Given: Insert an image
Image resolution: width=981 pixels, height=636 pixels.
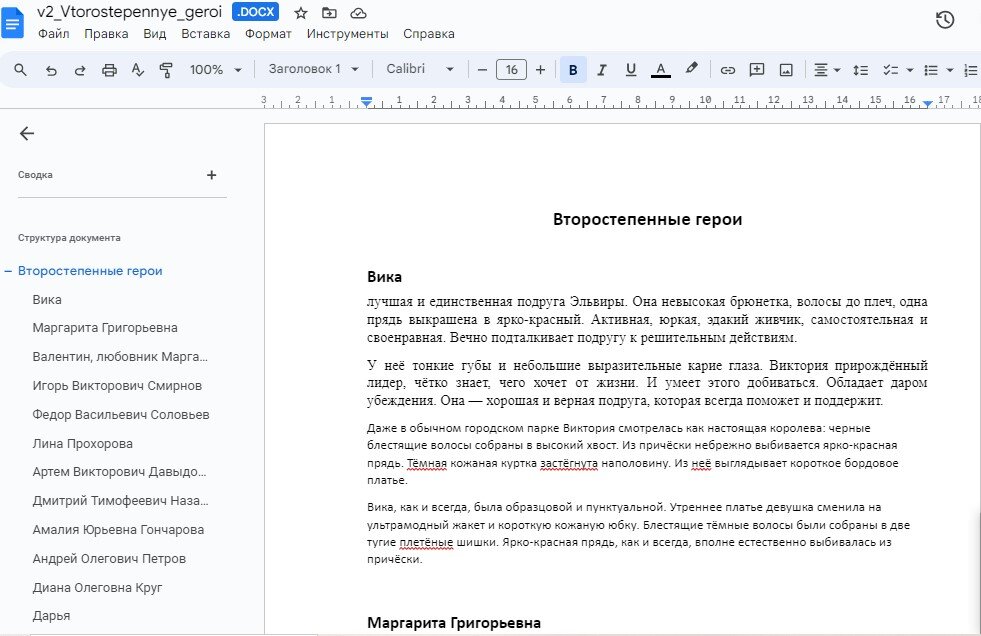Looking at the screenshot, I should [x=786, y=70].
